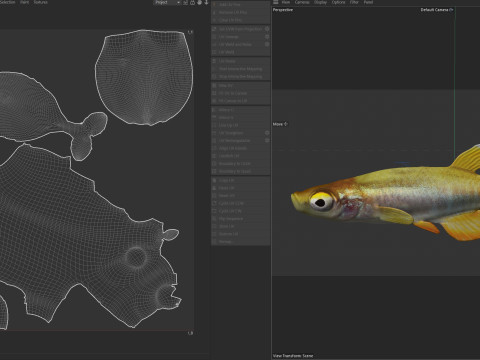Click the Reset UV command
Viewport: 480px width, 360px height.
pos(240,196)
